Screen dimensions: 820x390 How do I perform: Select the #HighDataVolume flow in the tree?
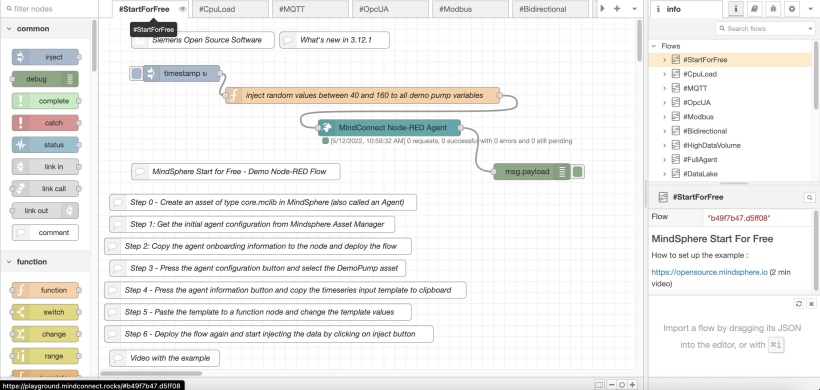point(711,145)
